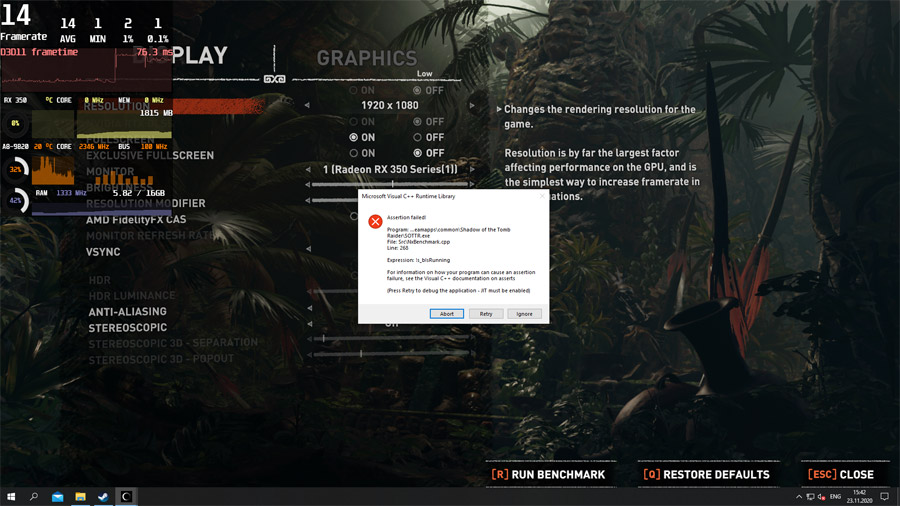This screenshot has width=900, height=506.
Task: Click the VSync left arrow
Action: (309, 249)
